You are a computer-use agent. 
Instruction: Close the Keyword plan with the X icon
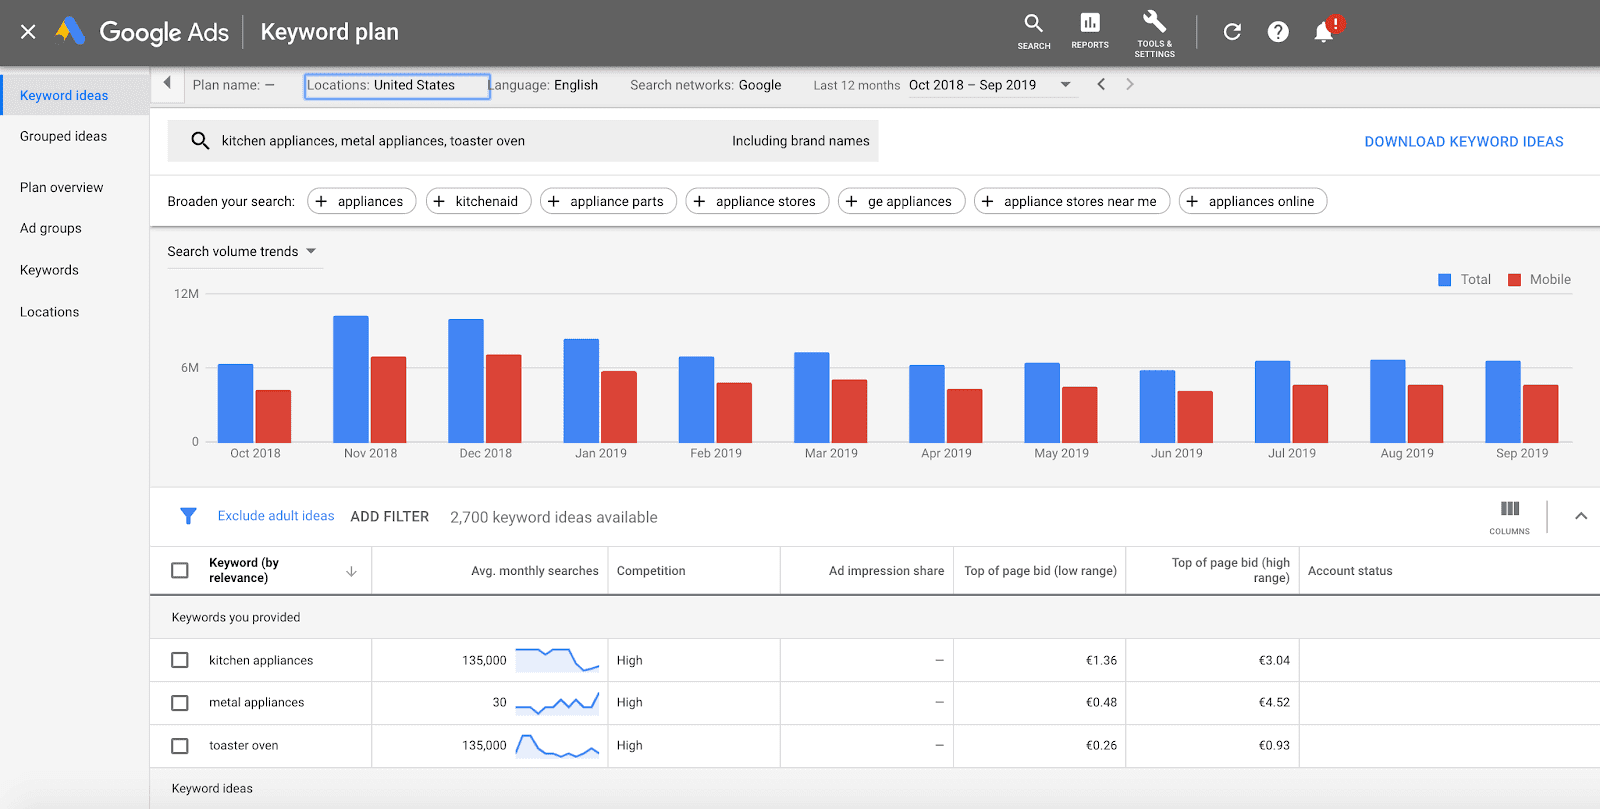(x=28, y=32)
